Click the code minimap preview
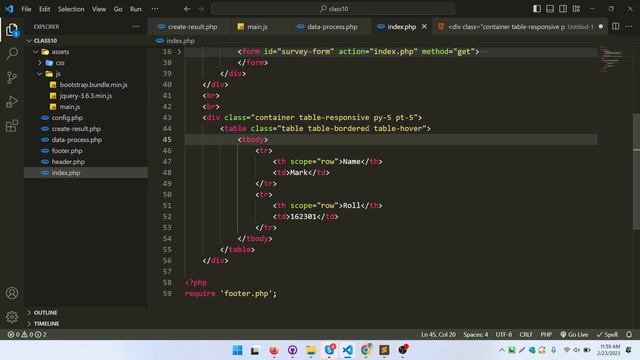Image resolution: width=640 pixels, height=360 pixels. tap(611, 60)
